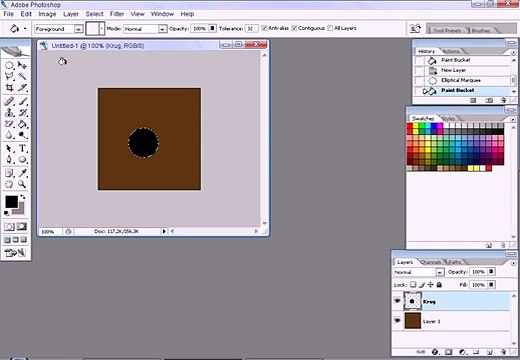Open the History panel flyout menu
The image size is (520, 360).
coord(513,52)
